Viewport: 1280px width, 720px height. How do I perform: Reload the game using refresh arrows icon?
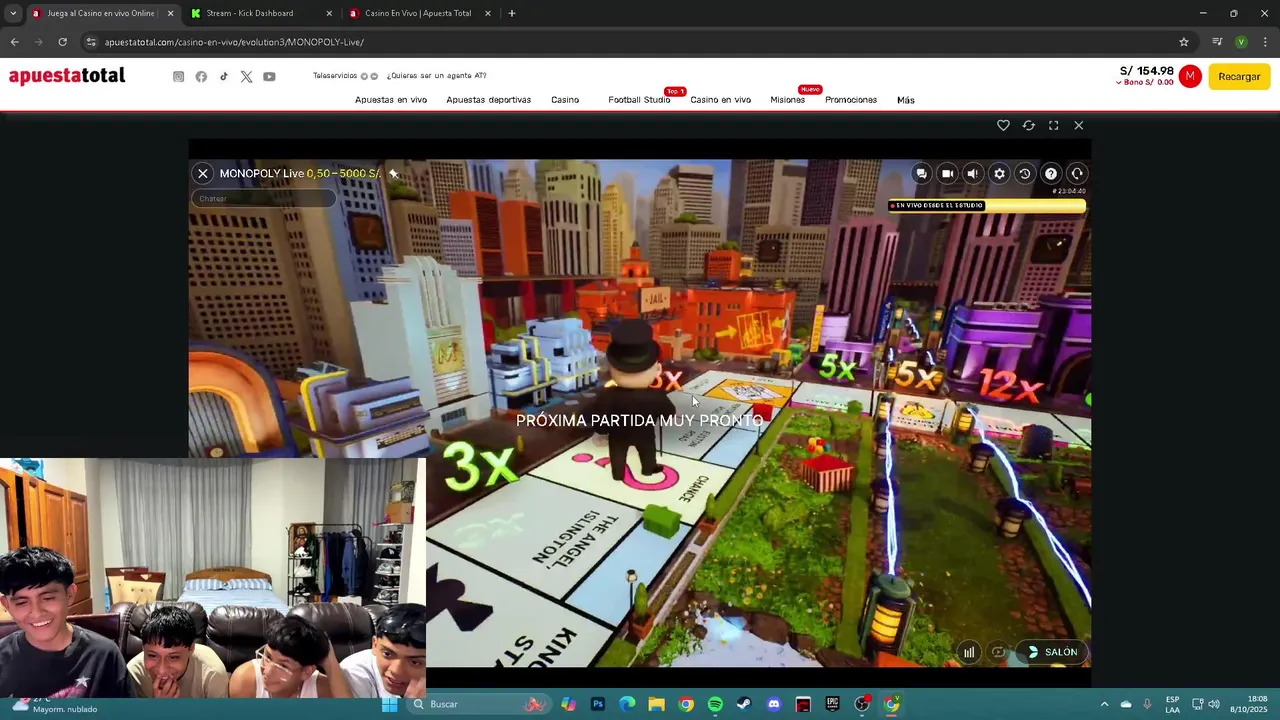coord(1028,125)
